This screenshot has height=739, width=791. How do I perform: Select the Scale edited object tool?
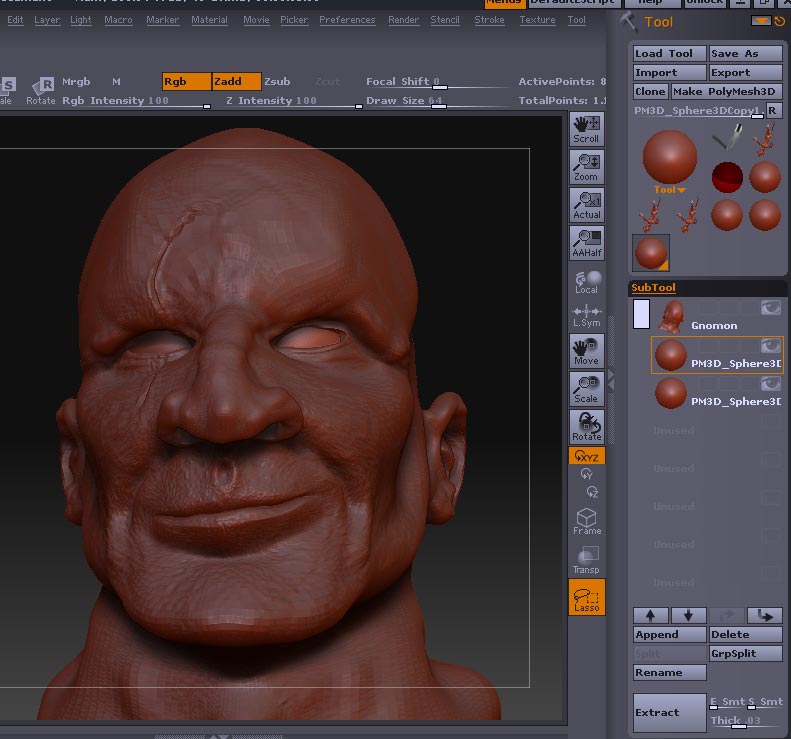(x=586, y=389)
